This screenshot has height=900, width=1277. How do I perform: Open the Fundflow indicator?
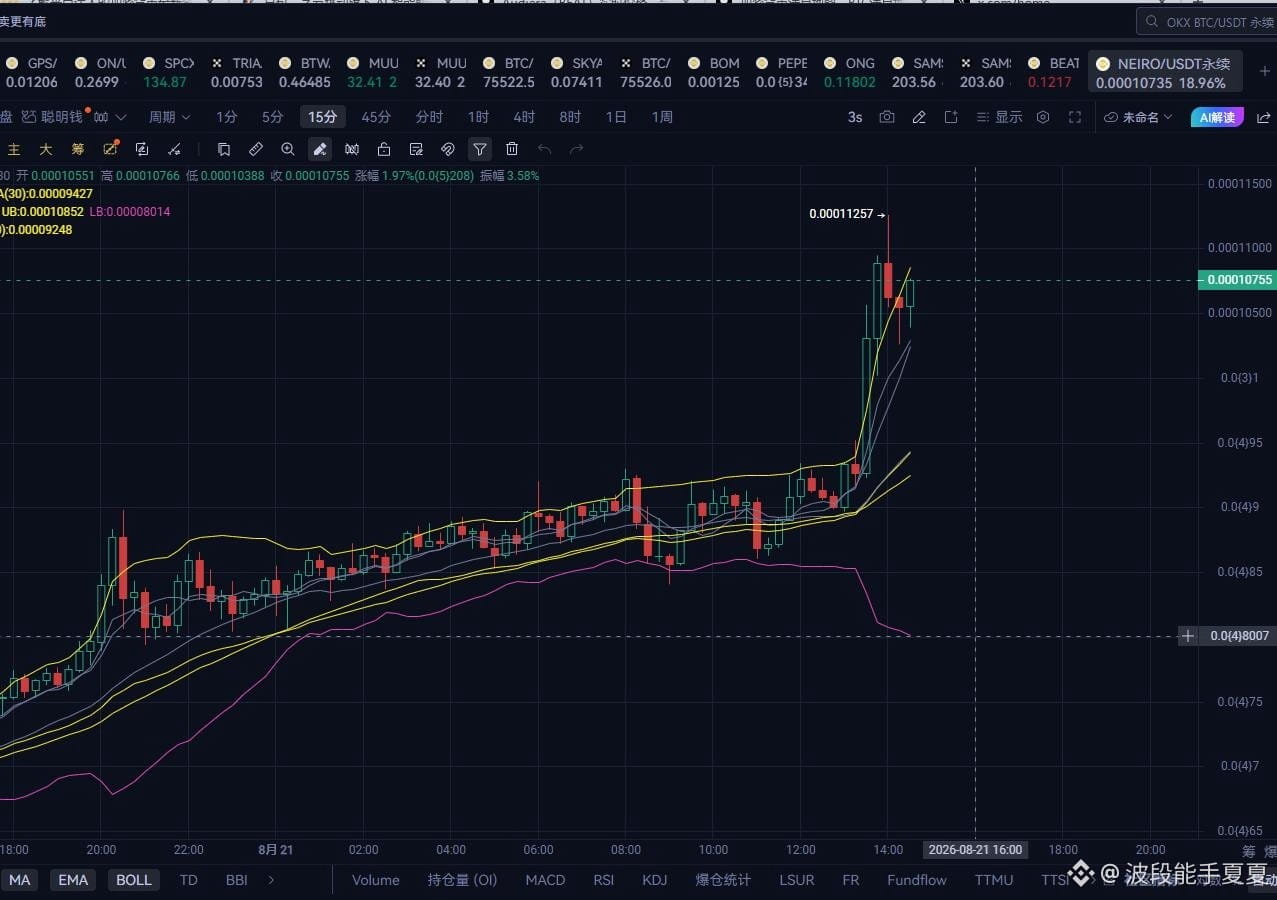coord(917,880)
